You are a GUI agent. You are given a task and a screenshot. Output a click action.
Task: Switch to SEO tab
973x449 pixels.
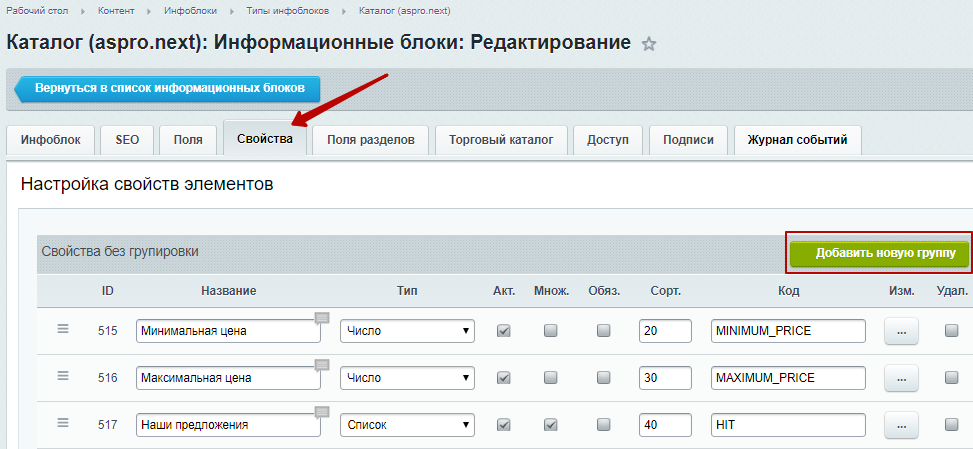click(x=127, y=140)
